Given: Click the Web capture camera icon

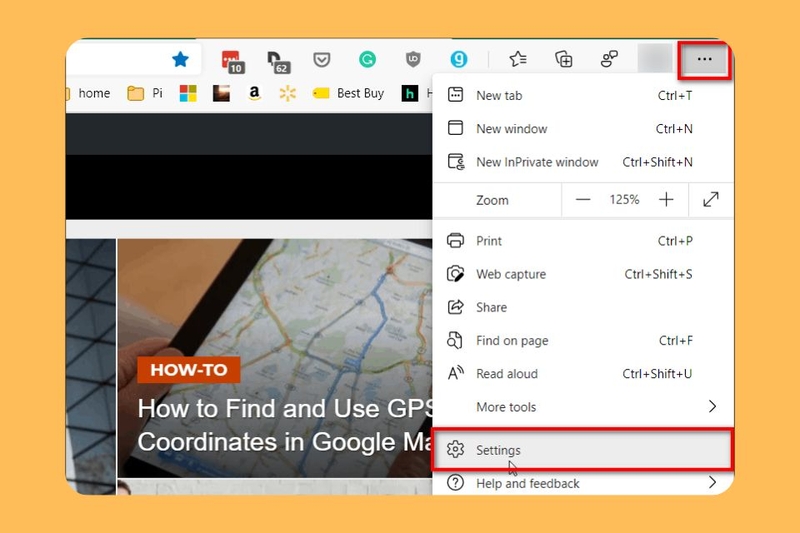Looking at the screenshot, I should point(455,274).
